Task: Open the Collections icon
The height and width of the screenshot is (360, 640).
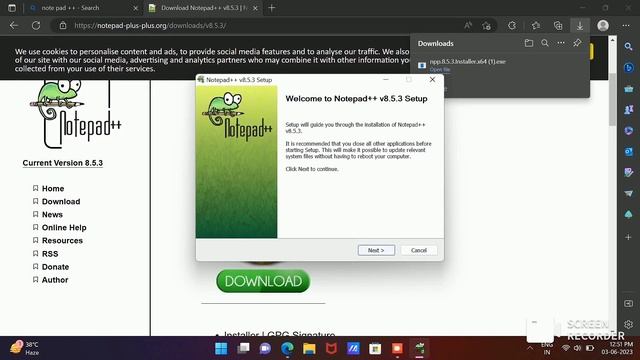Action: pyautogui.click(x=558, y=25)
